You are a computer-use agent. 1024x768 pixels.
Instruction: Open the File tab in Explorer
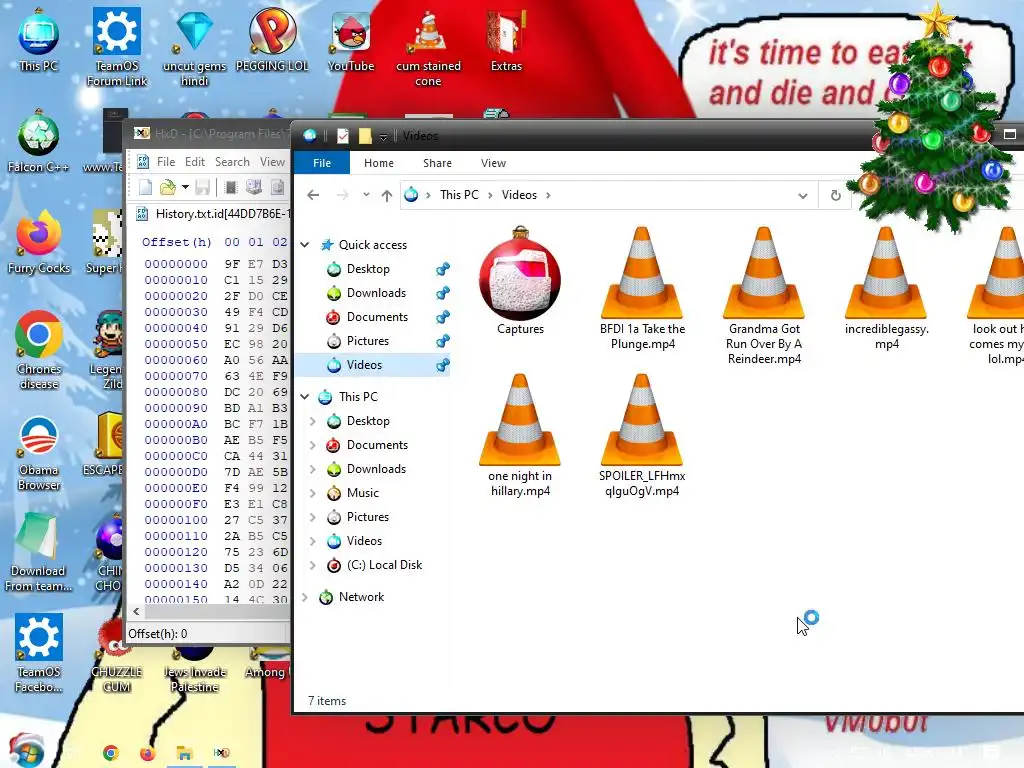pyautogui.click(x=322, y=163)
